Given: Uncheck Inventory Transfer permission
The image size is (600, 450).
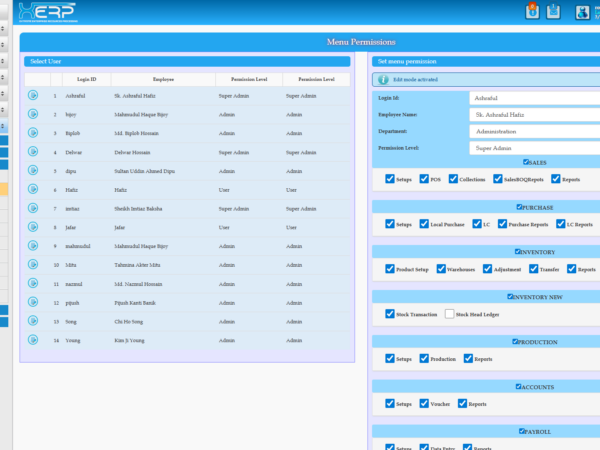Looking at the screenshot, I should [x=533, y=269].
